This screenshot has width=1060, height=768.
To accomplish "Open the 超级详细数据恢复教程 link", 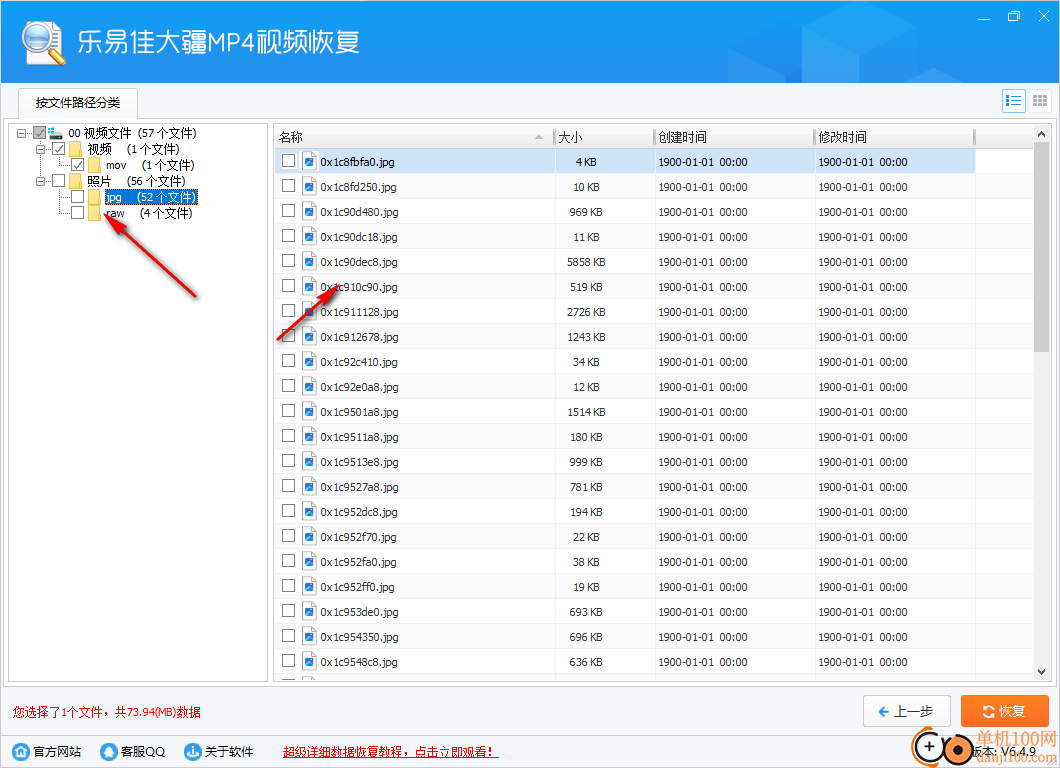I will tap(391, 752).
